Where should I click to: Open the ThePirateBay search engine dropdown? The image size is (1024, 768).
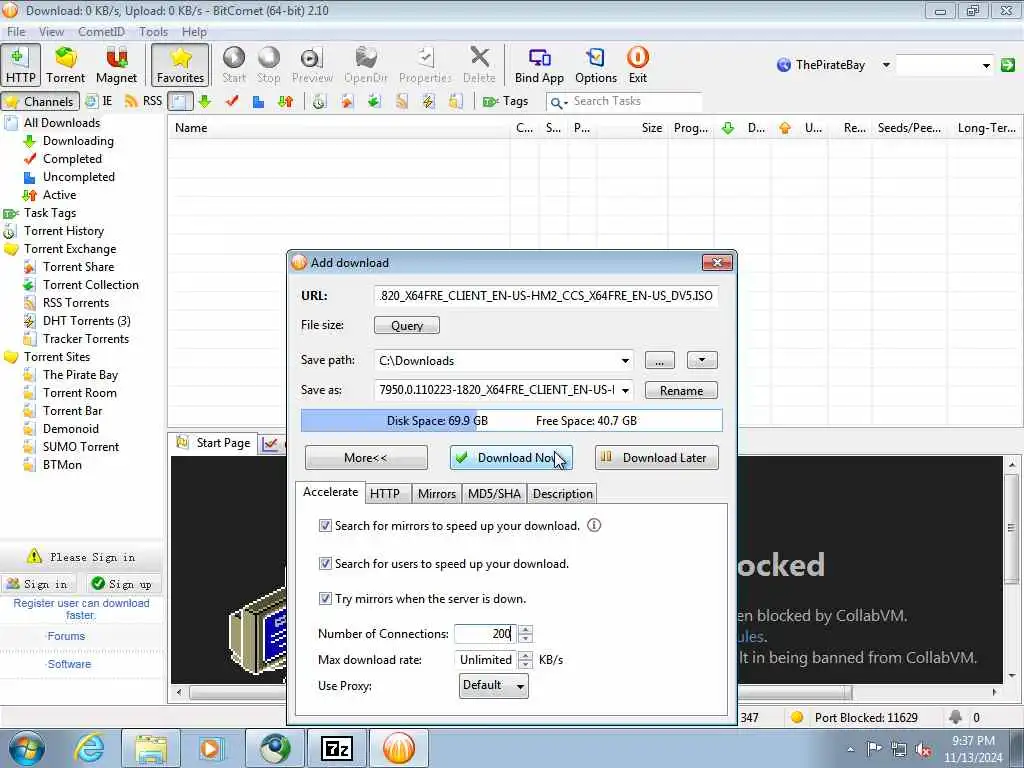(x=886, y=65)
